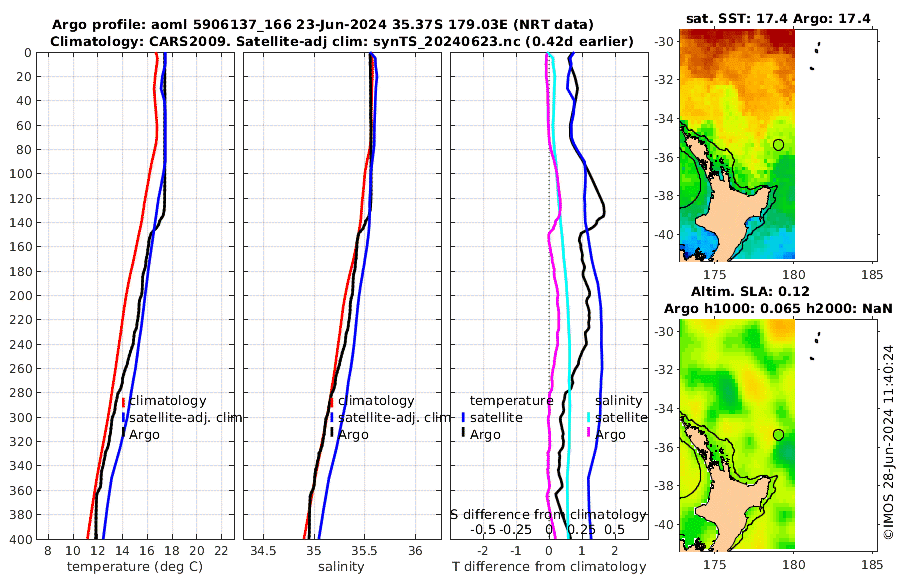The width and height of the screenshot is (900, 580).
Task: Click the 'S difference from climatology' label
Action: [548, 515]
